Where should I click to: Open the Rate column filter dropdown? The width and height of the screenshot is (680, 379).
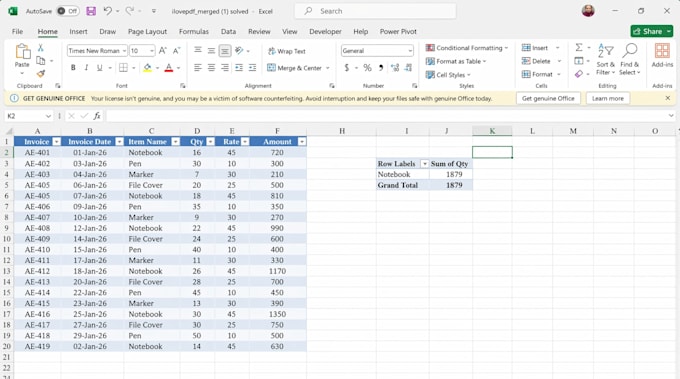point(245,142)
